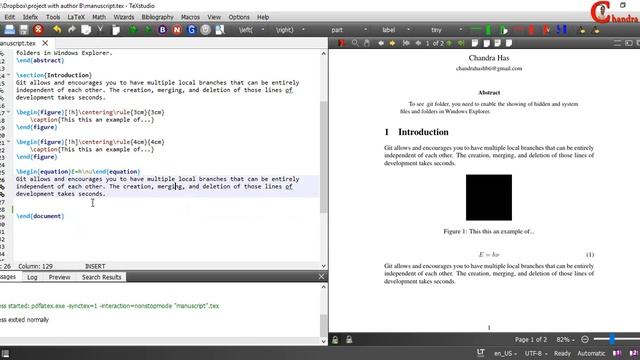Image resolution: width=640 pixels, height=360 pixels.
Task: Collapse the \section{Introduction} fold marker
Action: (9, 75)
